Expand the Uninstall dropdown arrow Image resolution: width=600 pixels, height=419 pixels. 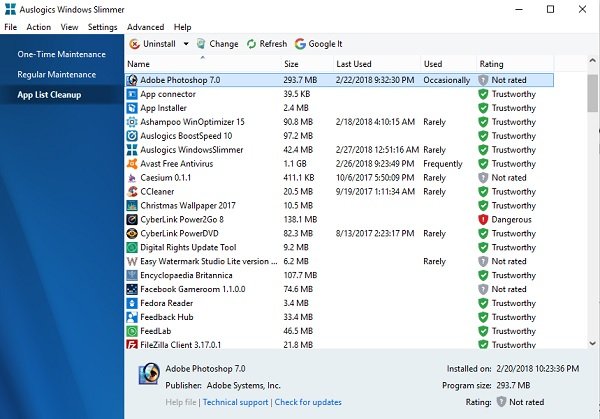[x=185, y=44]
